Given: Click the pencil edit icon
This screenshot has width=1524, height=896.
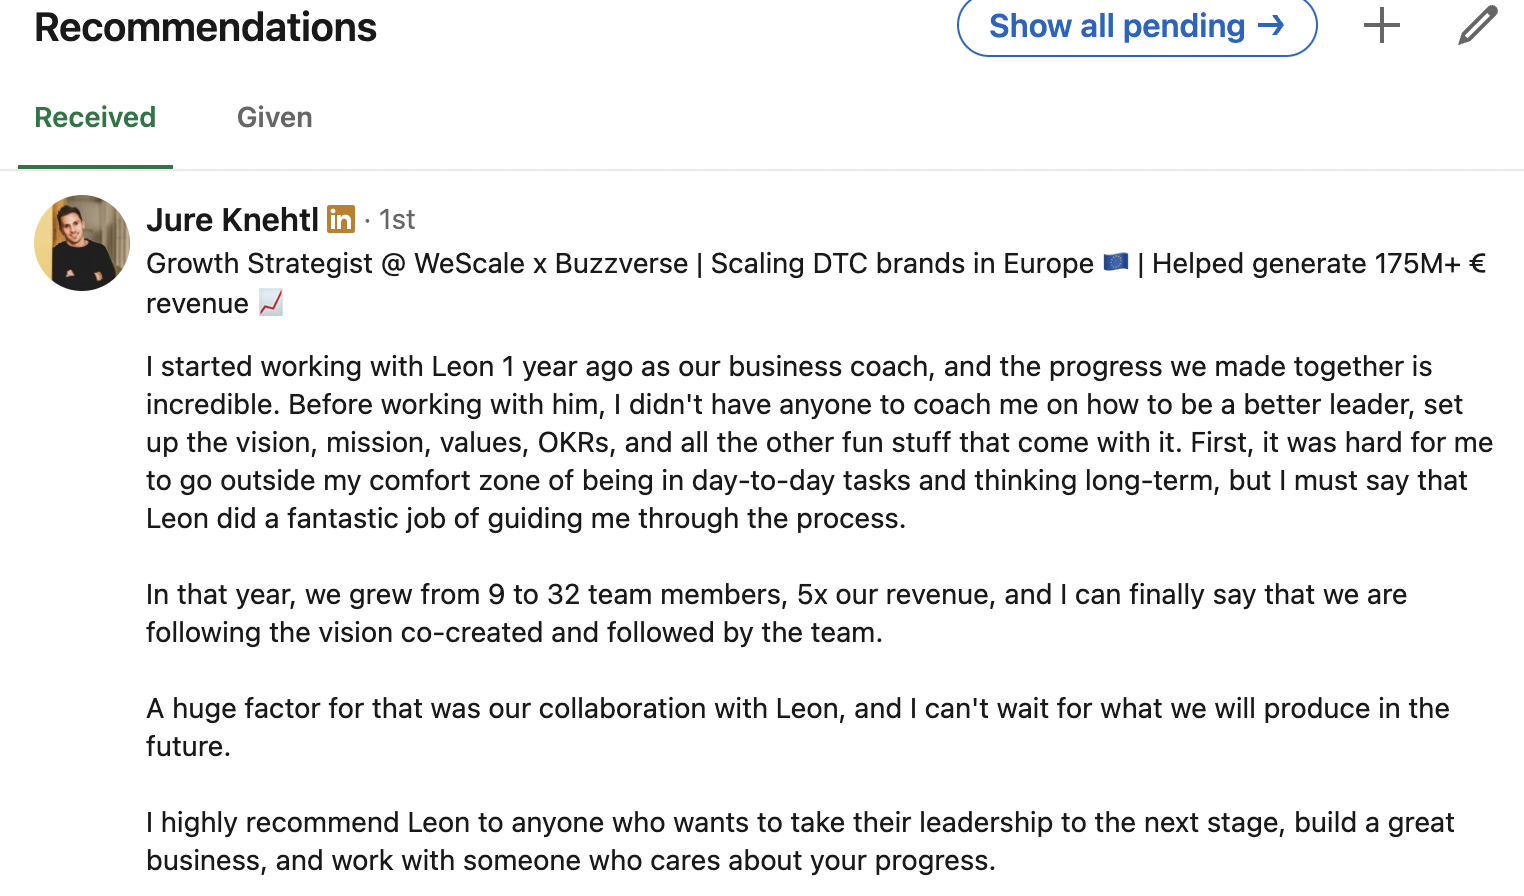Looking at the screenshot, I should (x=1477, y=26).
